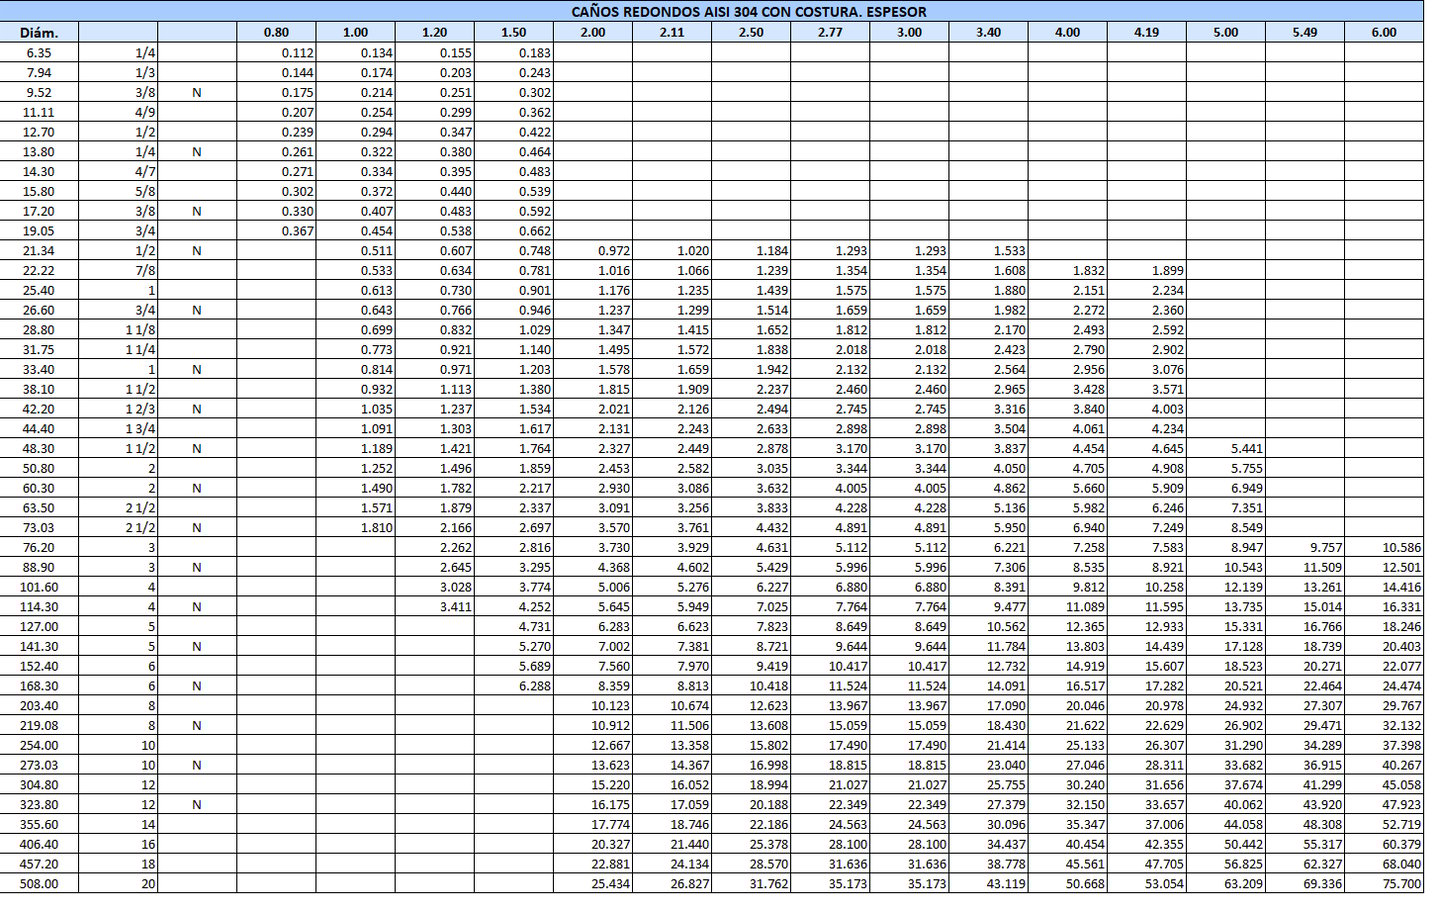This screenshot has width=1440, height=912.
Task: Select the weight value 20.403
Action: 1402,646
